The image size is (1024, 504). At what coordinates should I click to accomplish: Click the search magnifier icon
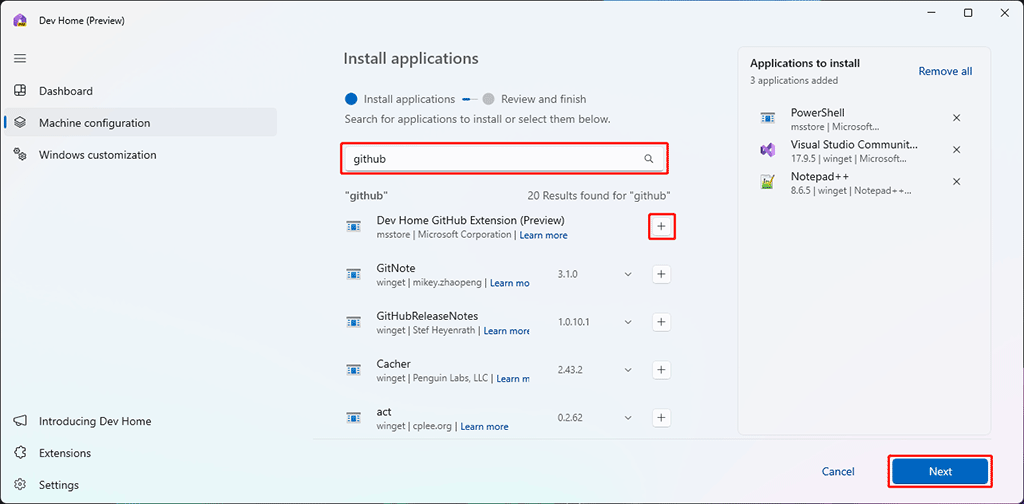point(648,159)
